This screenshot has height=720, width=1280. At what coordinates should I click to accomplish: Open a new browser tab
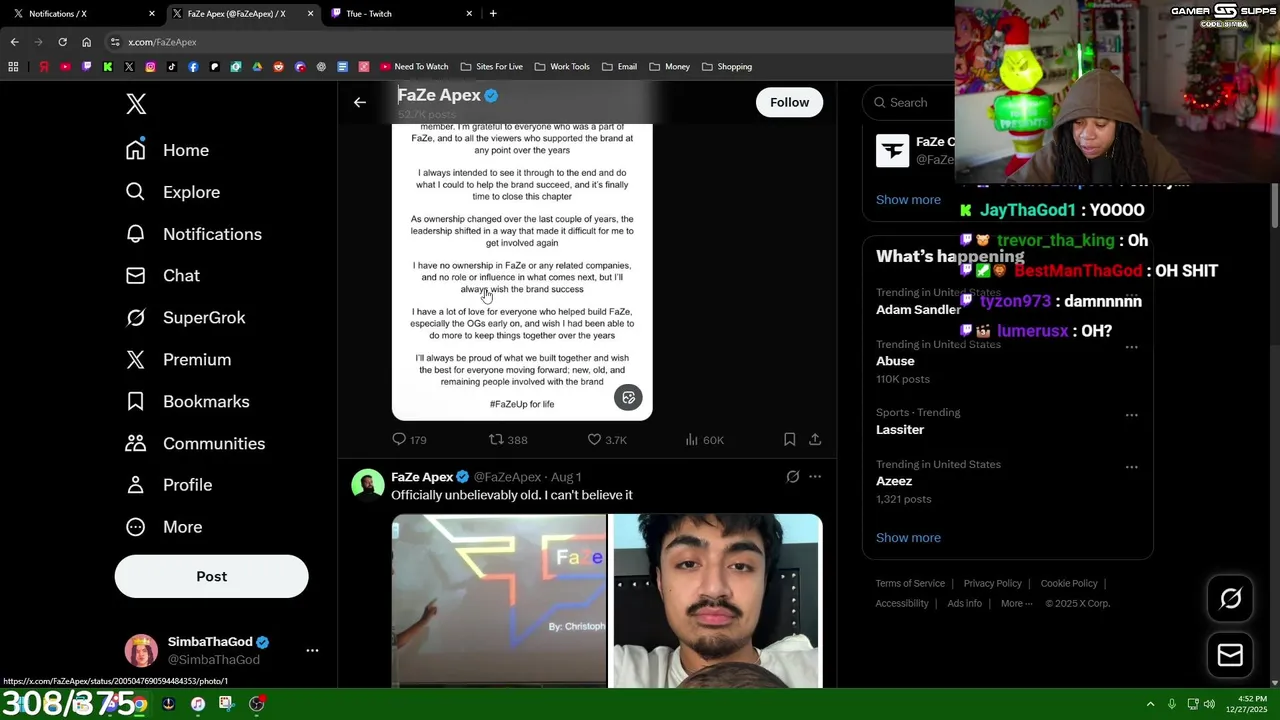[x=493, y=14]
